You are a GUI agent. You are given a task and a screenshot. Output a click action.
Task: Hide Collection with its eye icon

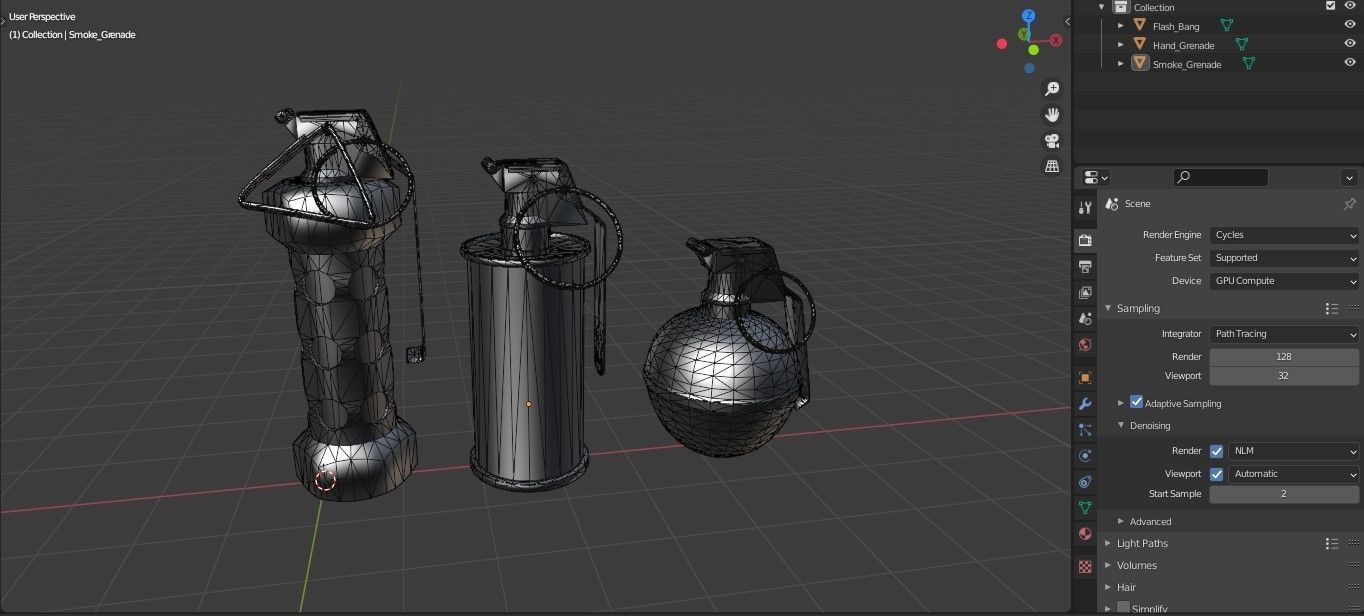tap(1350, 6)
